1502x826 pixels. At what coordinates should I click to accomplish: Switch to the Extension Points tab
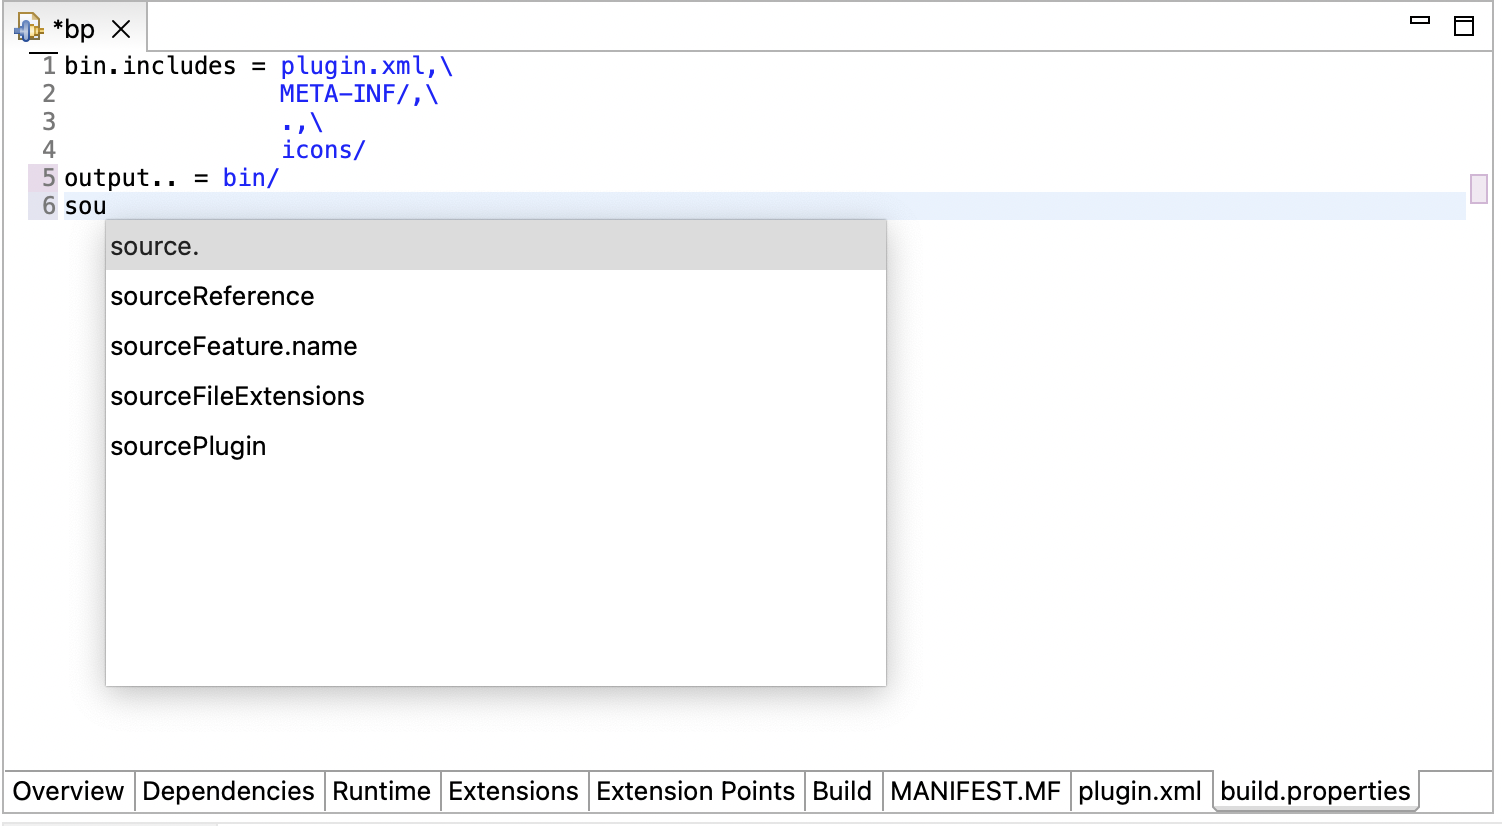(x=695, y=791)
